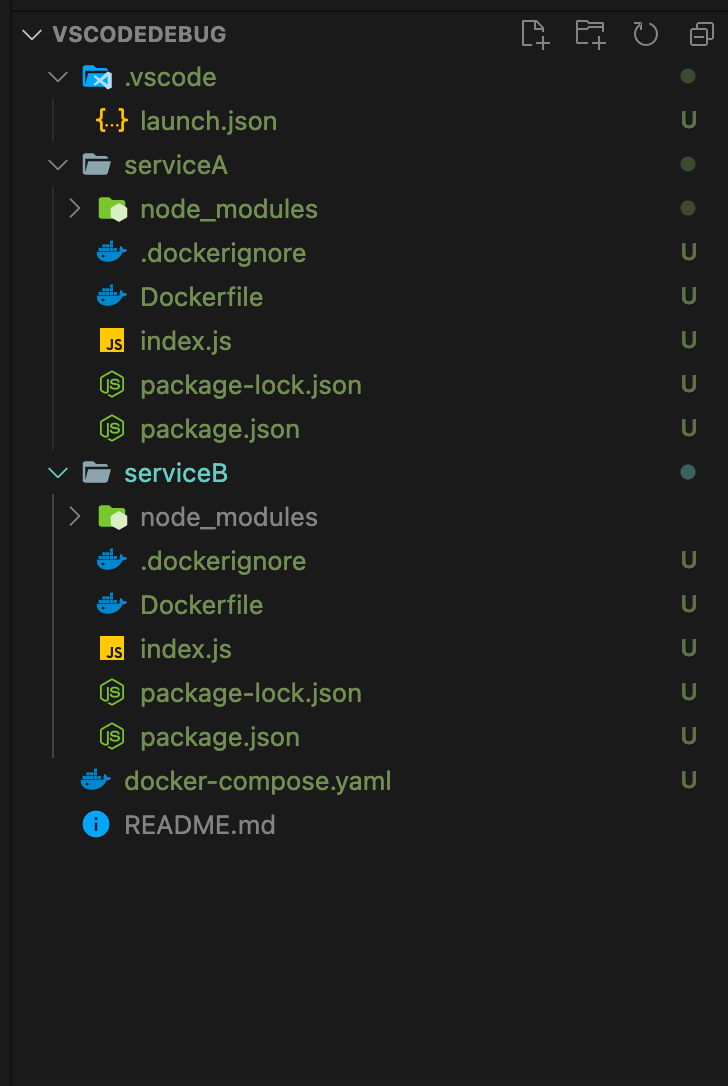This screenshot has width=728, height=1086.
Task: Click the npm icon beside serviceB's package.json
Action: pyautogui.click(x=112, y=736)
